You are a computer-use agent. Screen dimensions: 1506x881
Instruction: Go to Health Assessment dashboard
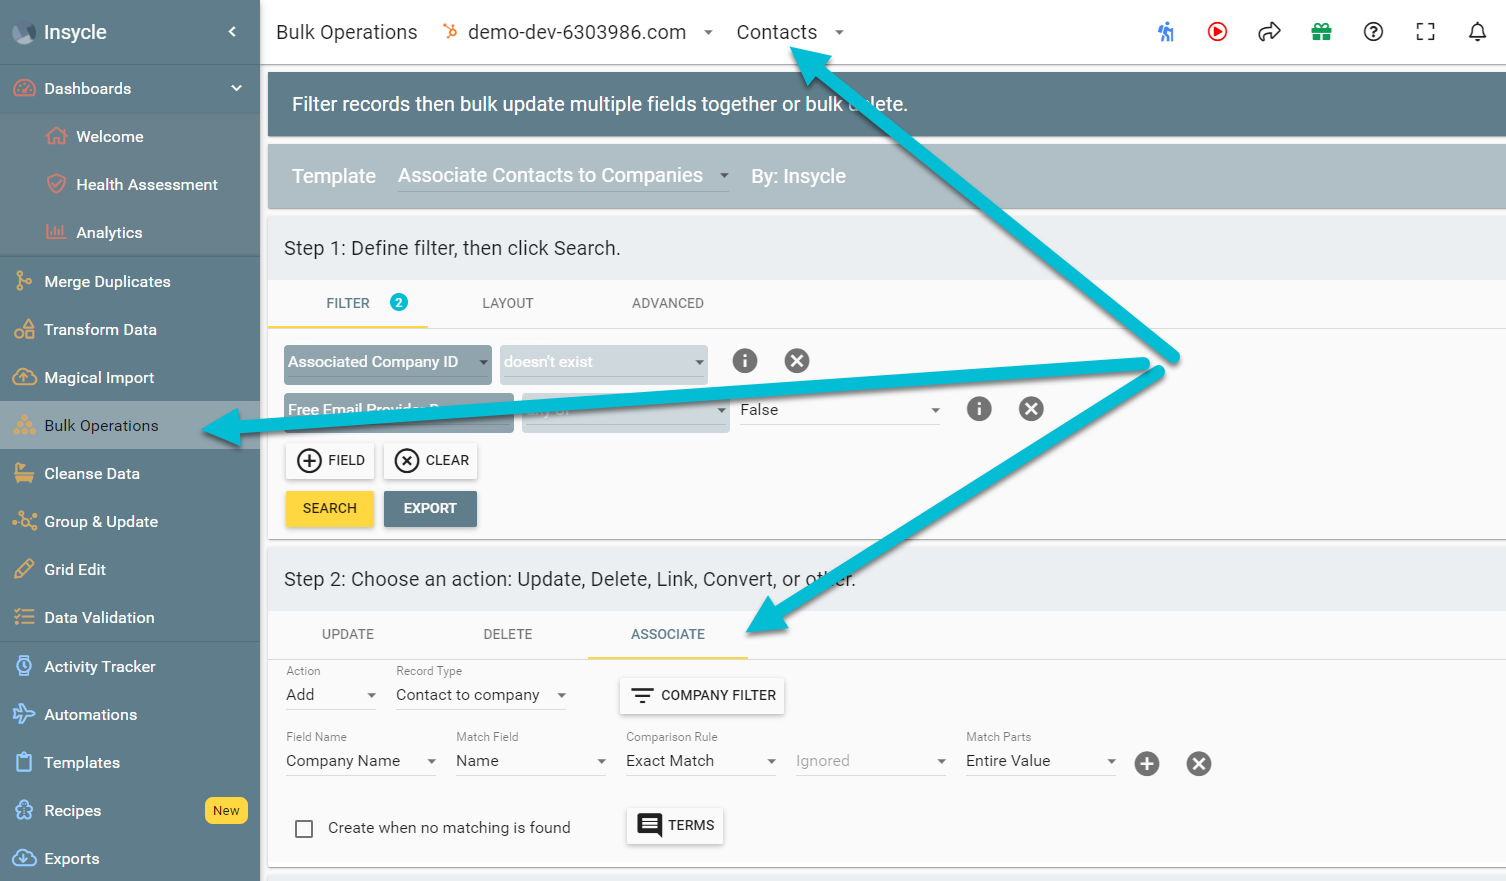130,185
